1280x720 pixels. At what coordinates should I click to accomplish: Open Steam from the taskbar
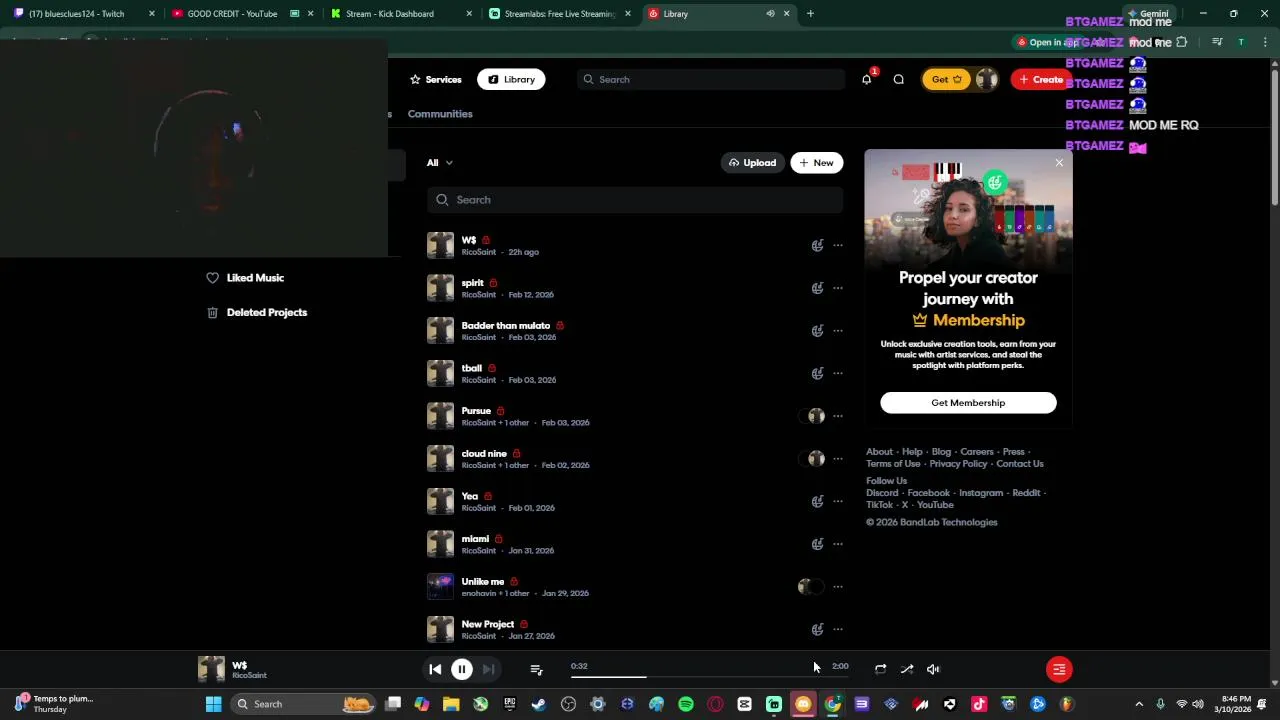pos(539,704)
